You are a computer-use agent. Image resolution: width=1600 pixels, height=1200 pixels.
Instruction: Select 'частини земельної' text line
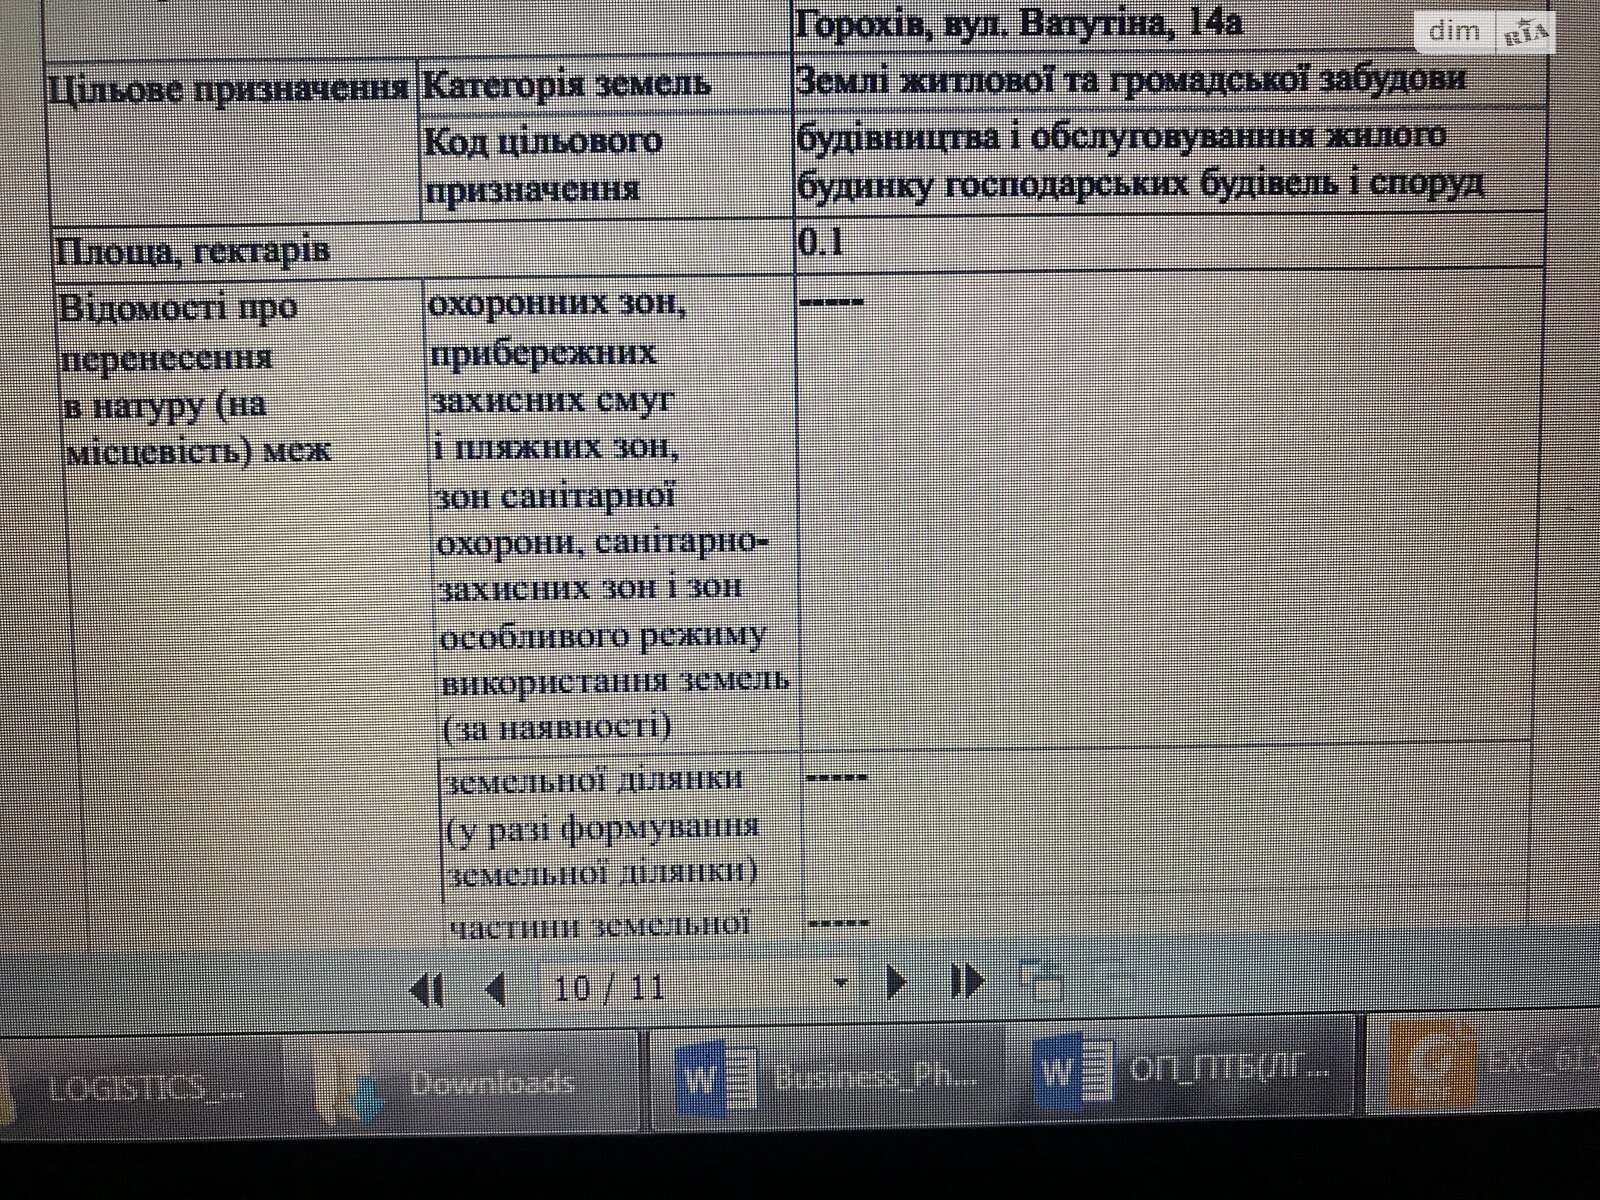pyautogui.click(x=600, y=925)
